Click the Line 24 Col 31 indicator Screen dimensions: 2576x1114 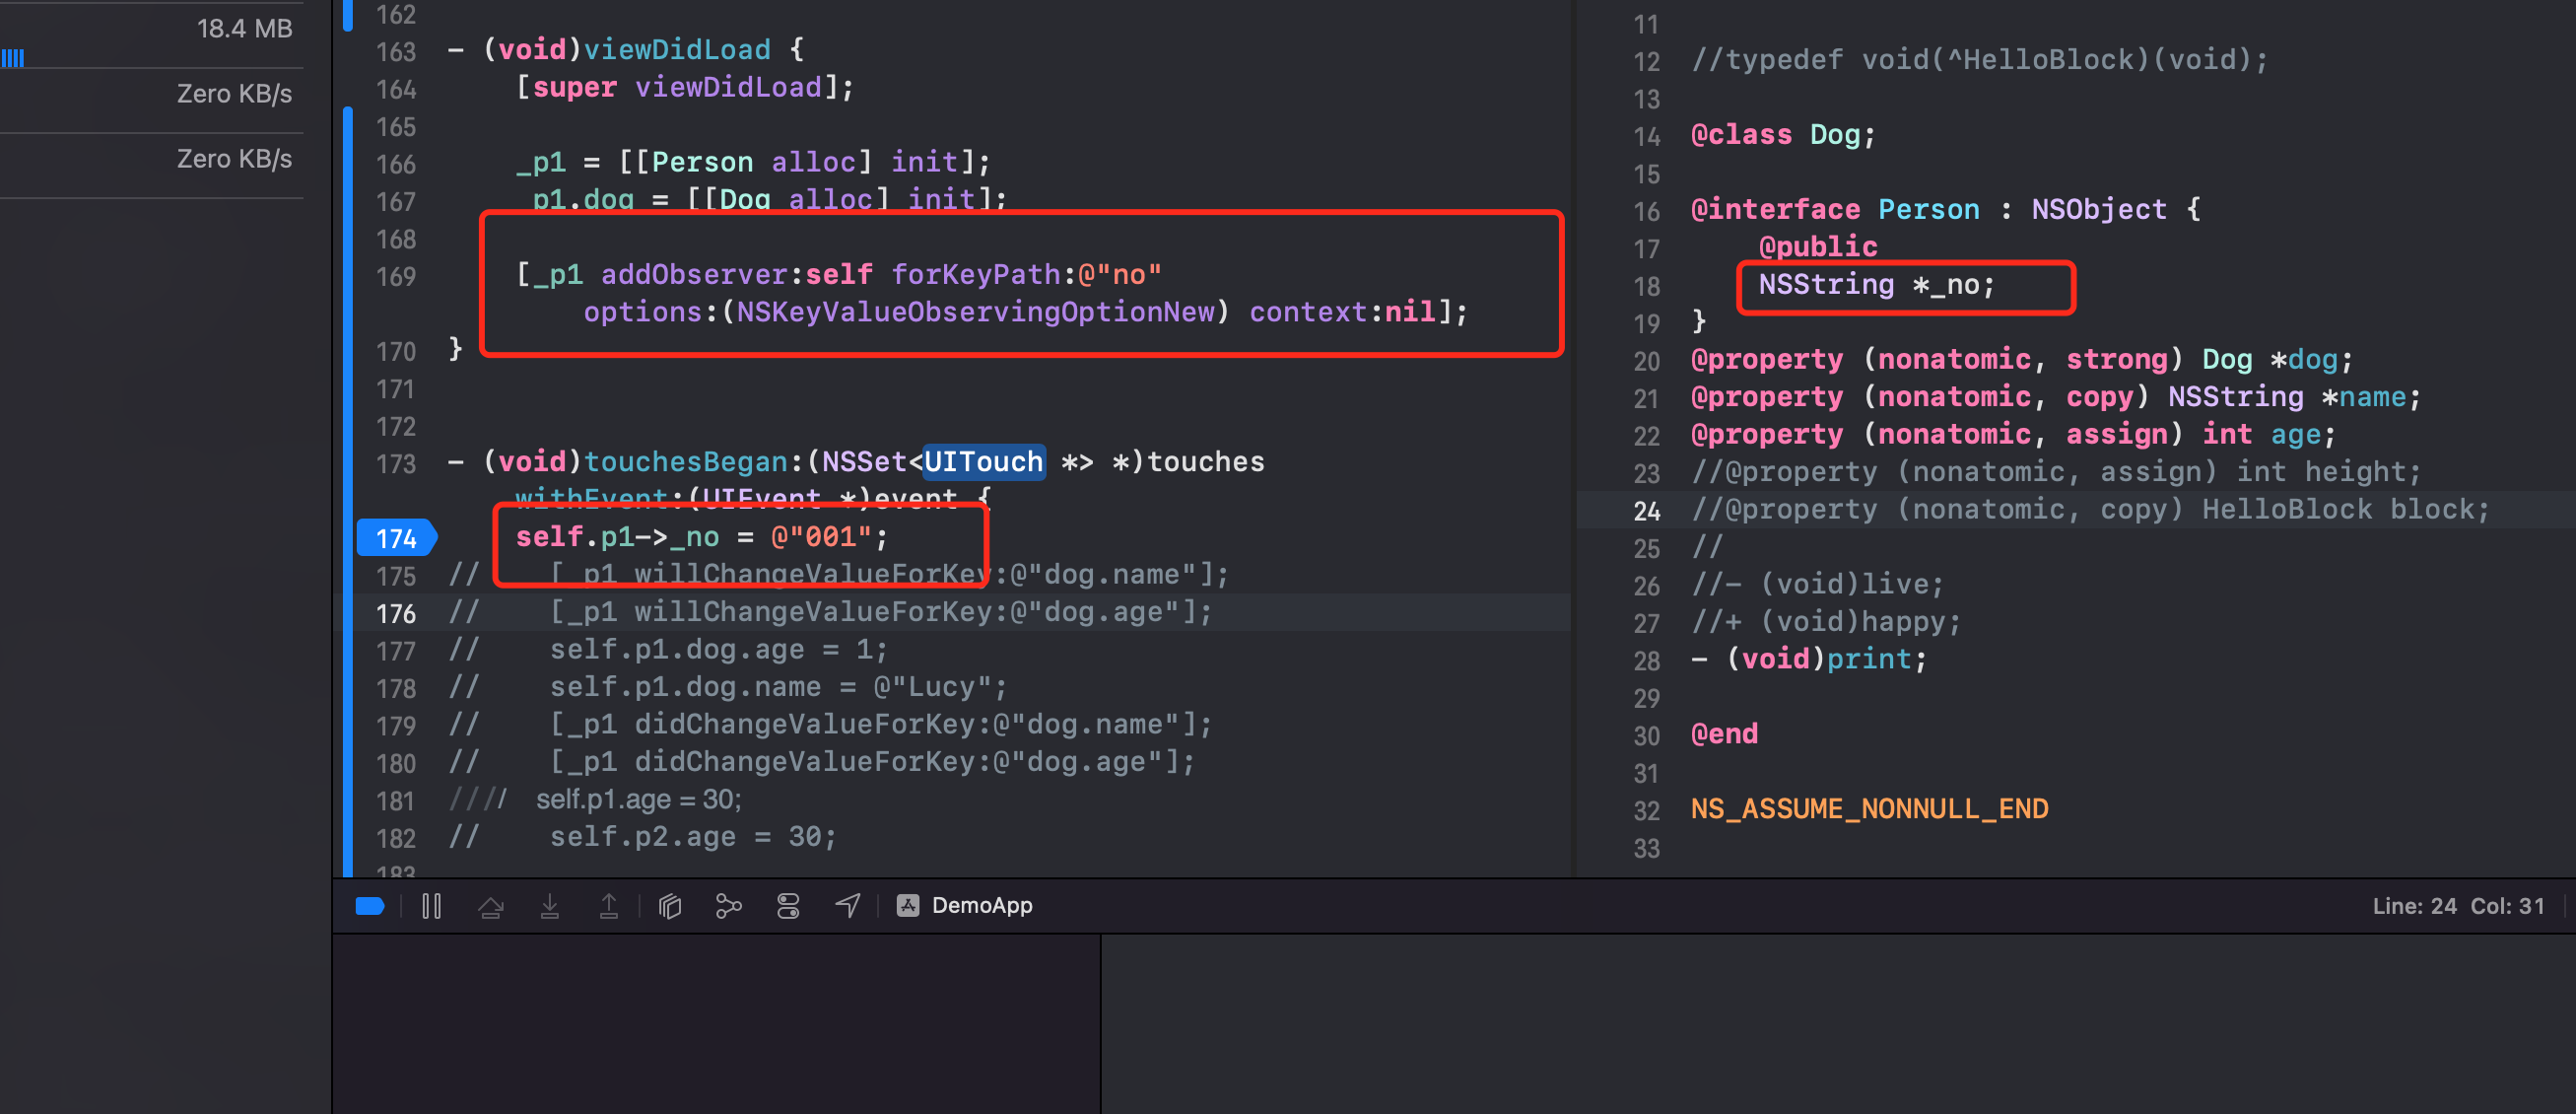[2458, 906]
